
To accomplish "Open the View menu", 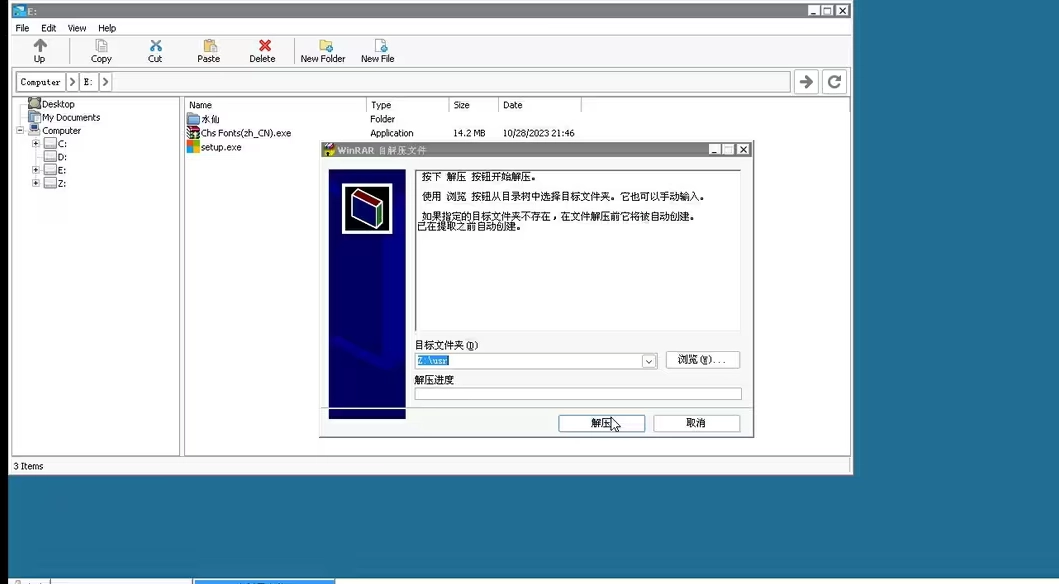I will (x=77, y=28).
